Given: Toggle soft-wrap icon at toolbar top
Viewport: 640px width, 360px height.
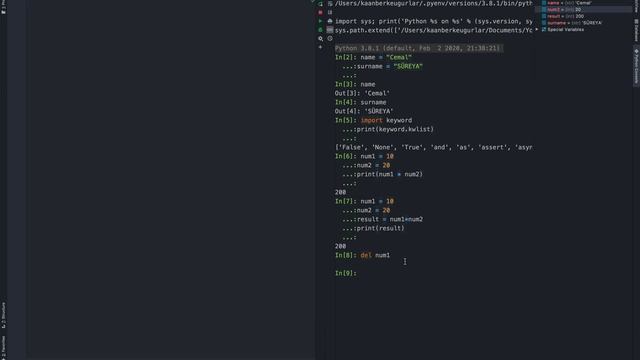Looking at the screenshot, I should (x=330, y=4).
